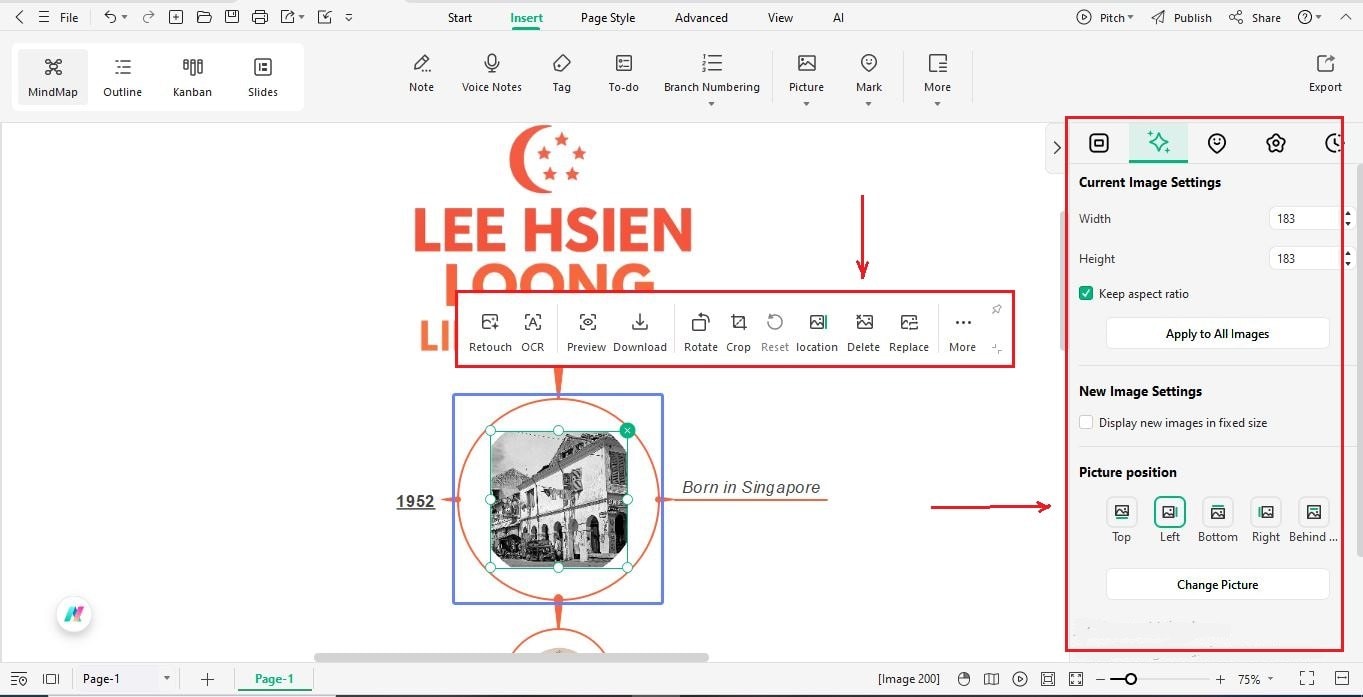Run OCR on the selected image
The image size is (1363, 697).
coord(533,332)
